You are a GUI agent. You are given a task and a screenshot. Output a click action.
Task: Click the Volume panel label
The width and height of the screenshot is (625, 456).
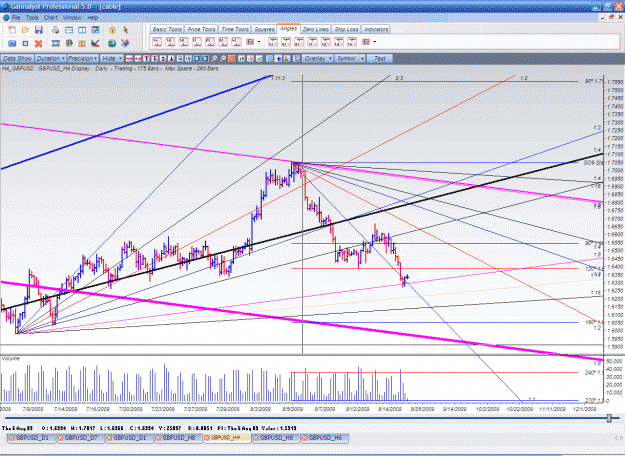pyautogui.click(x=10, y=359)
